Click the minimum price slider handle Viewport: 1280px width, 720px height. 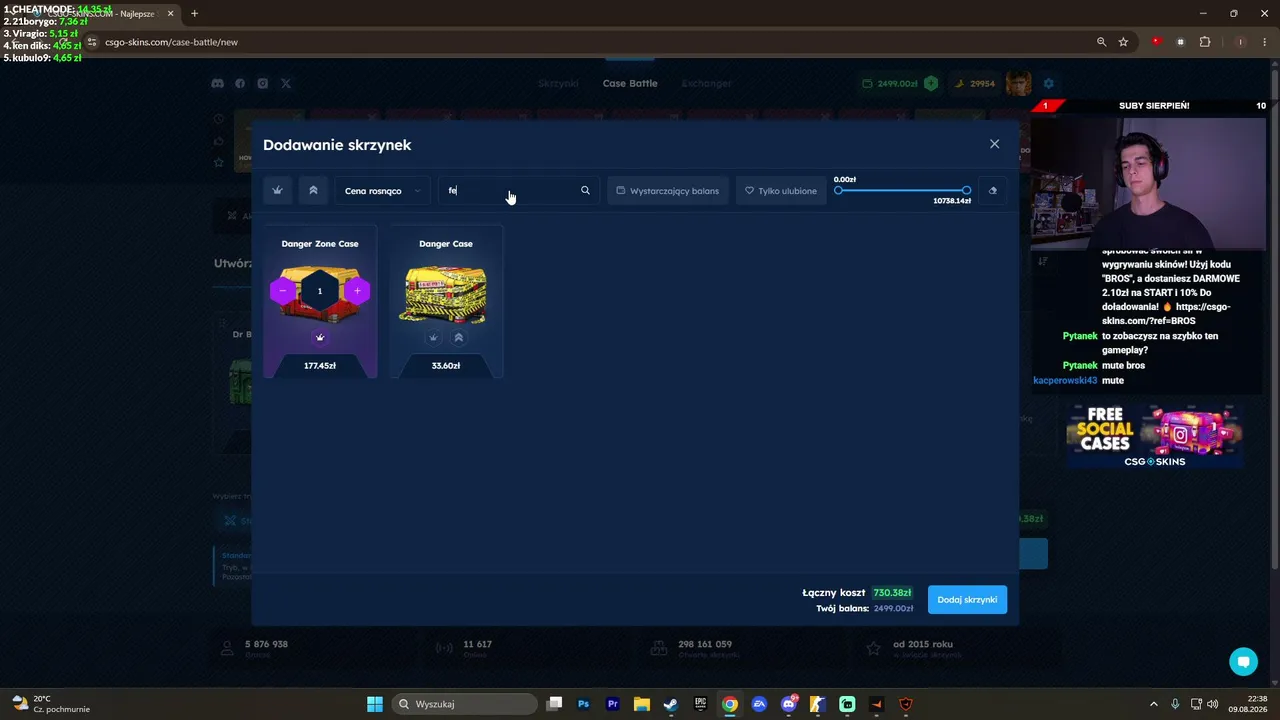pos(838,190)
